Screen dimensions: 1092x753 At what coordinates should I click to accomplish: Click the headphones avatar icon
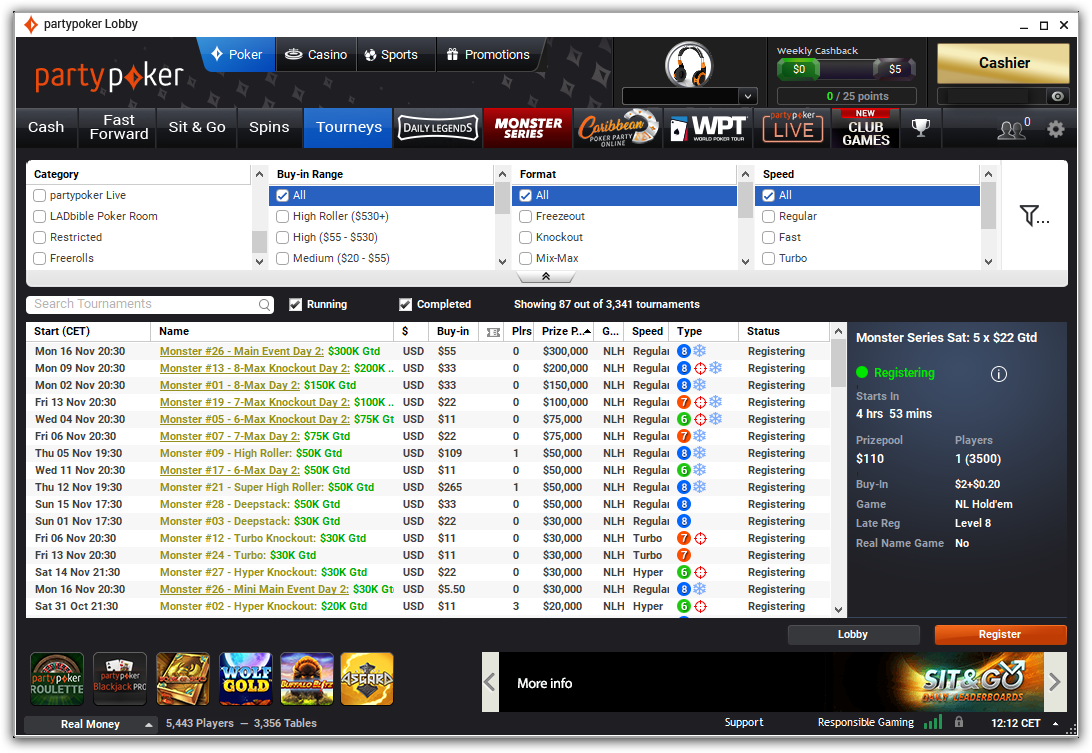pyautogui.click(x=689, y=64)
